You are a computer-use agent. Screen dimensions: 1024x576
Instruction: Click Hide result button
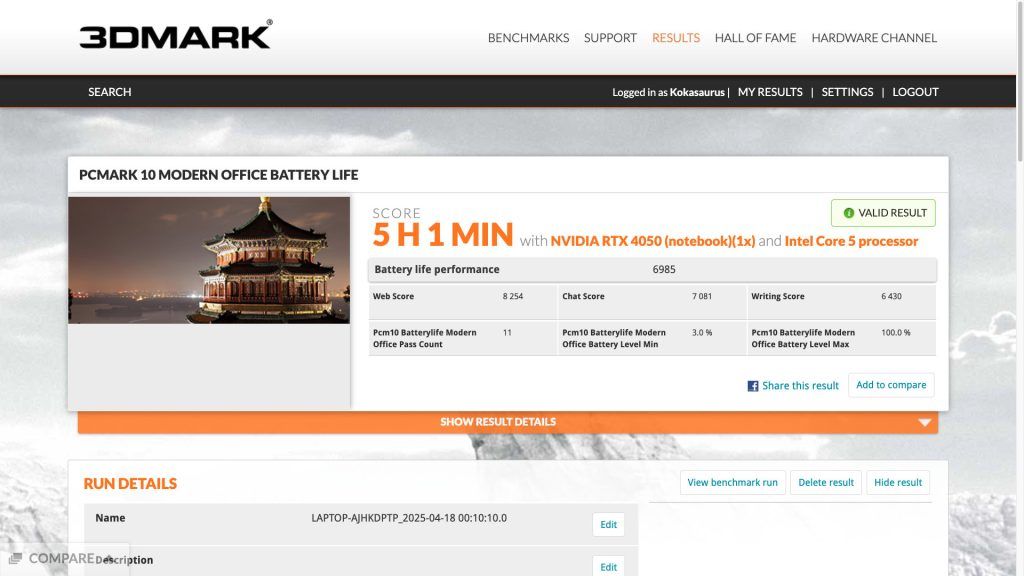pyautogui.click(x=898, y=483)
